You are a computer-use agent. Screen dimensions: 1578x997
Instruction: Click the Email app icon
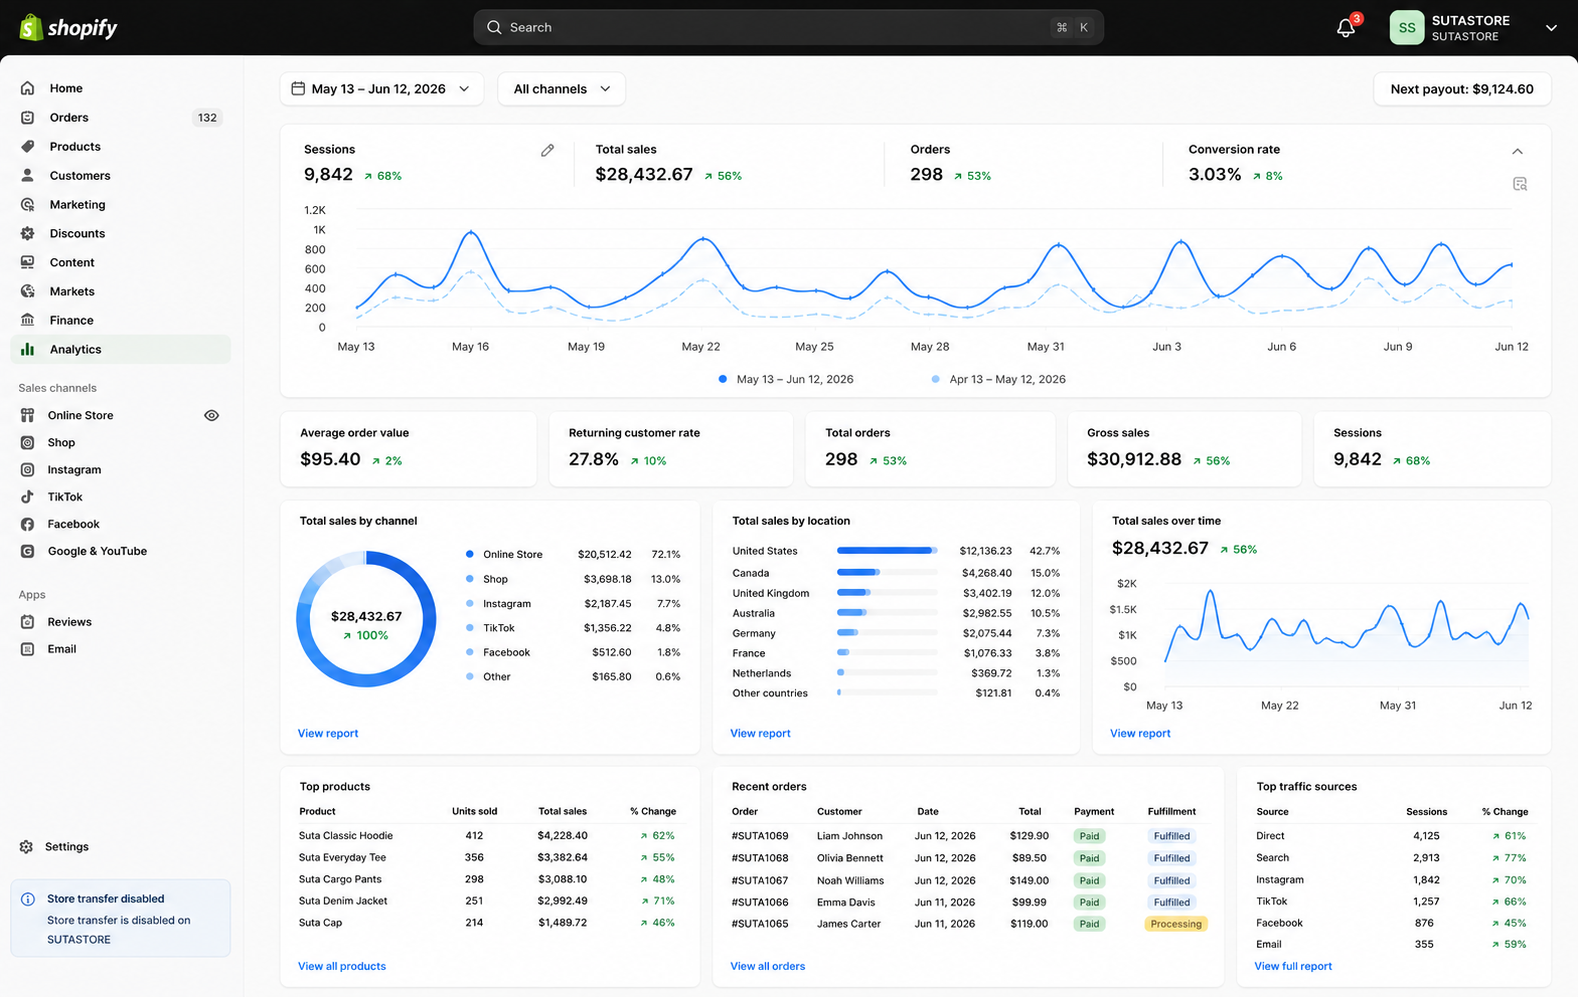28,649
